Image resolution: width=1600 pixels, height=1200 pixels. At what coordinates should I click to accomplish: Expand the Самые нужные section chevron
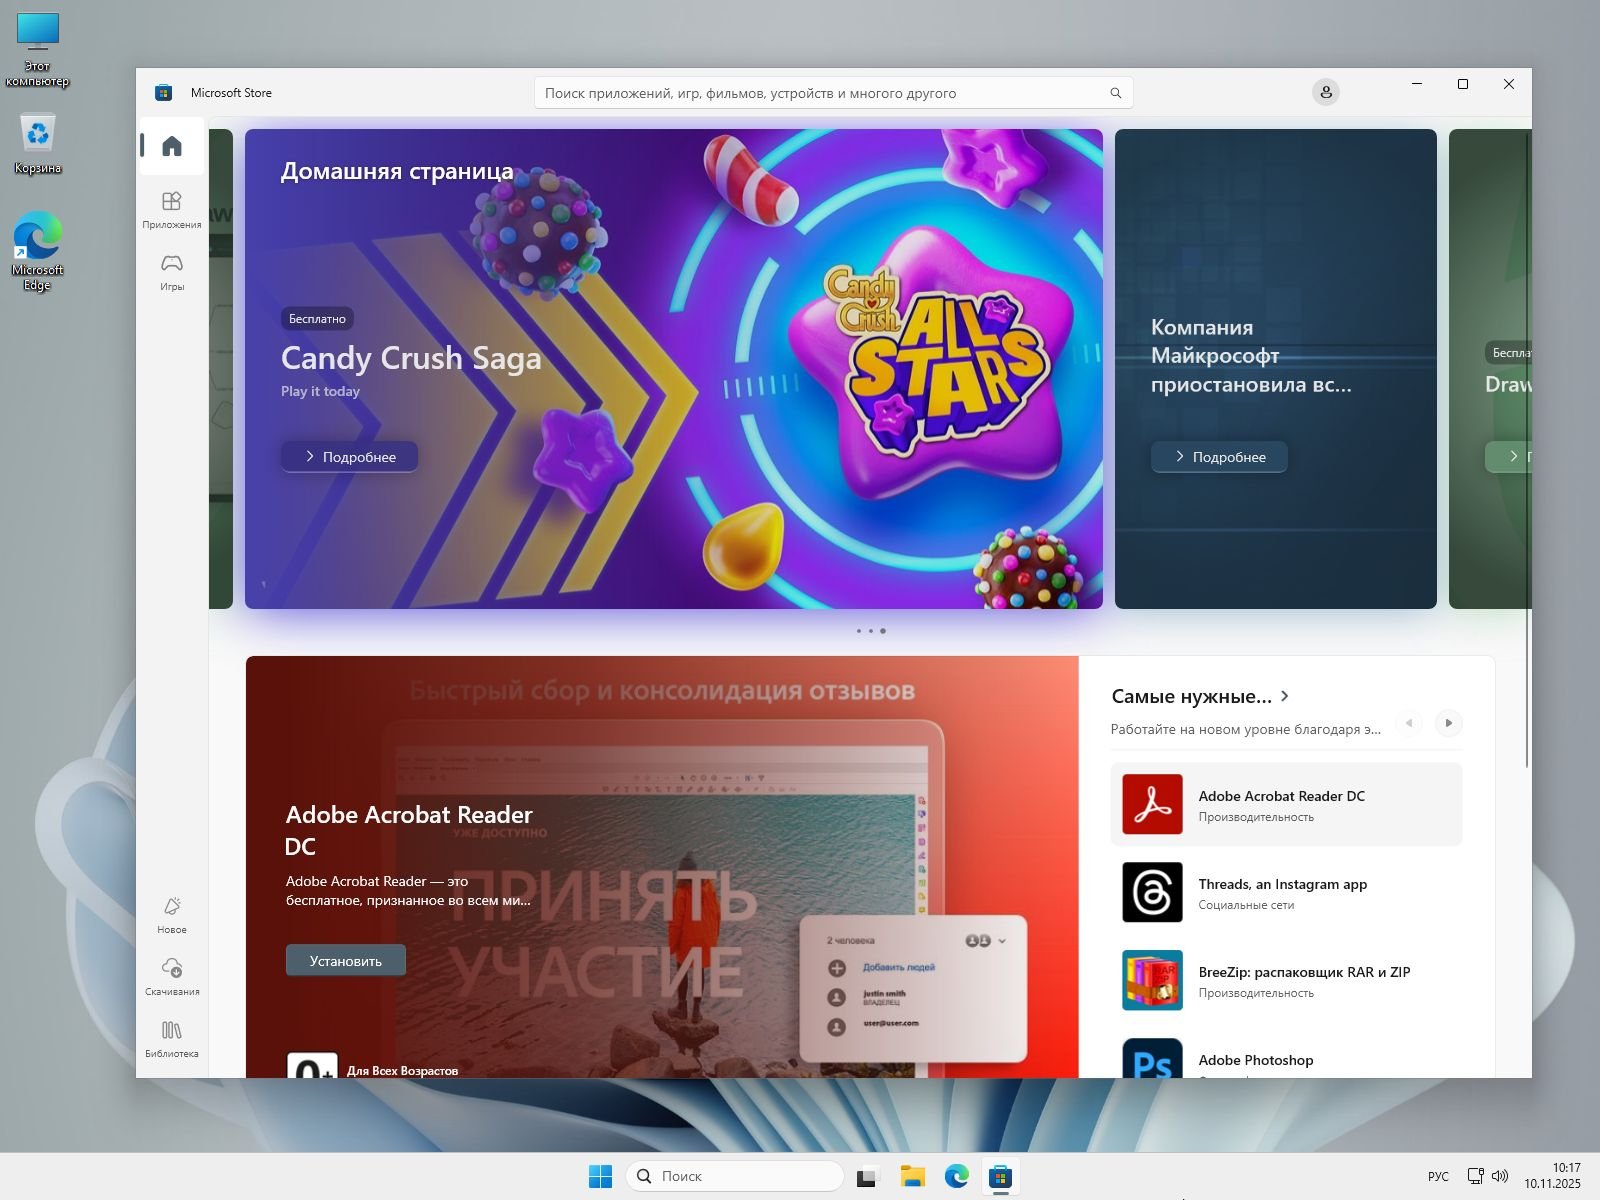click(x=1285, y=696)
